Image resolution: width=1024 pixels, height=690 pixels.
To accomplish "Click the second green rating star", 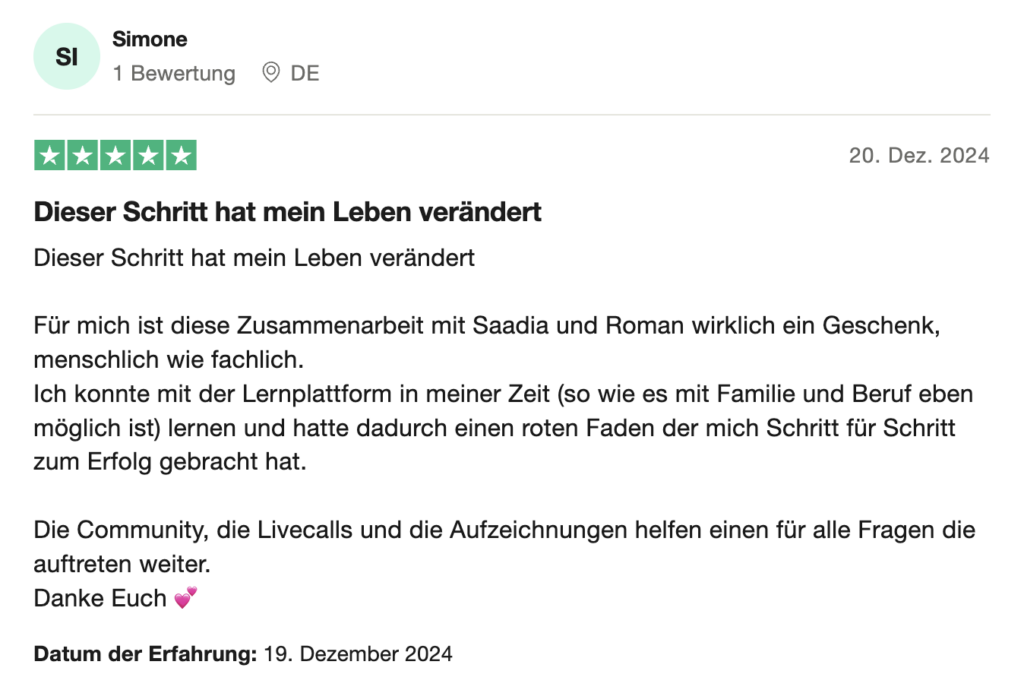I will click(x=83, y=155).
